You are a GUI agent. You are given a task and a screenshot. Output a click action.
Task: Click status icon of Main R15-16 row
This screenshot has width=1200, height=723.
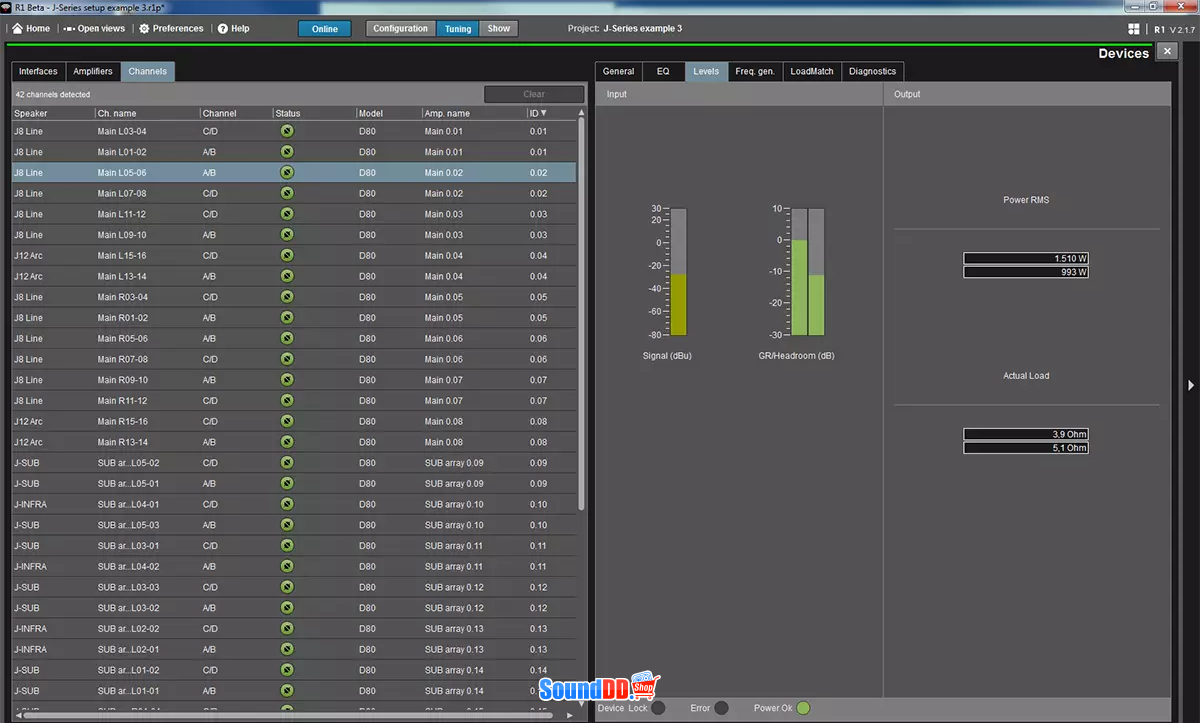[287, 421]
